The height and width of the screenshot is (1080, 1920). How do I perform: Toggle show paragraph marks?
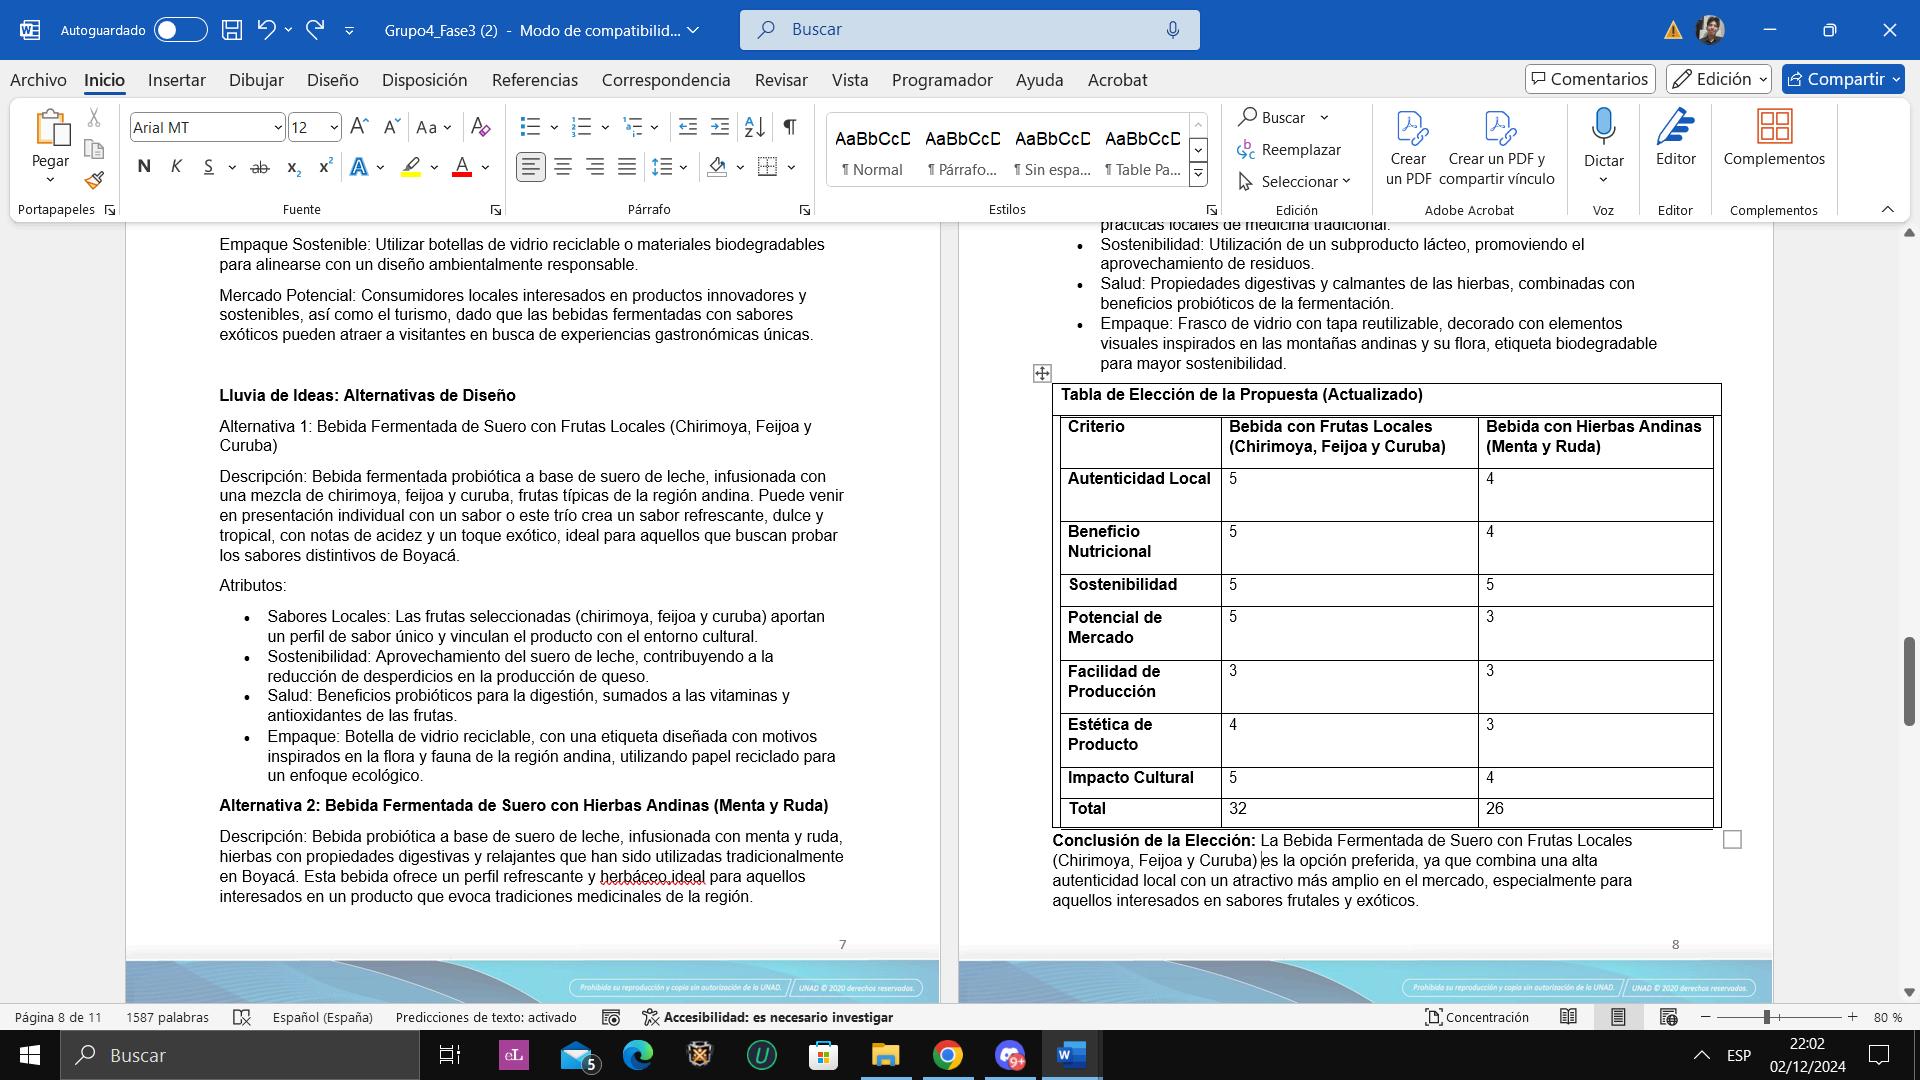tap(790, 127)
